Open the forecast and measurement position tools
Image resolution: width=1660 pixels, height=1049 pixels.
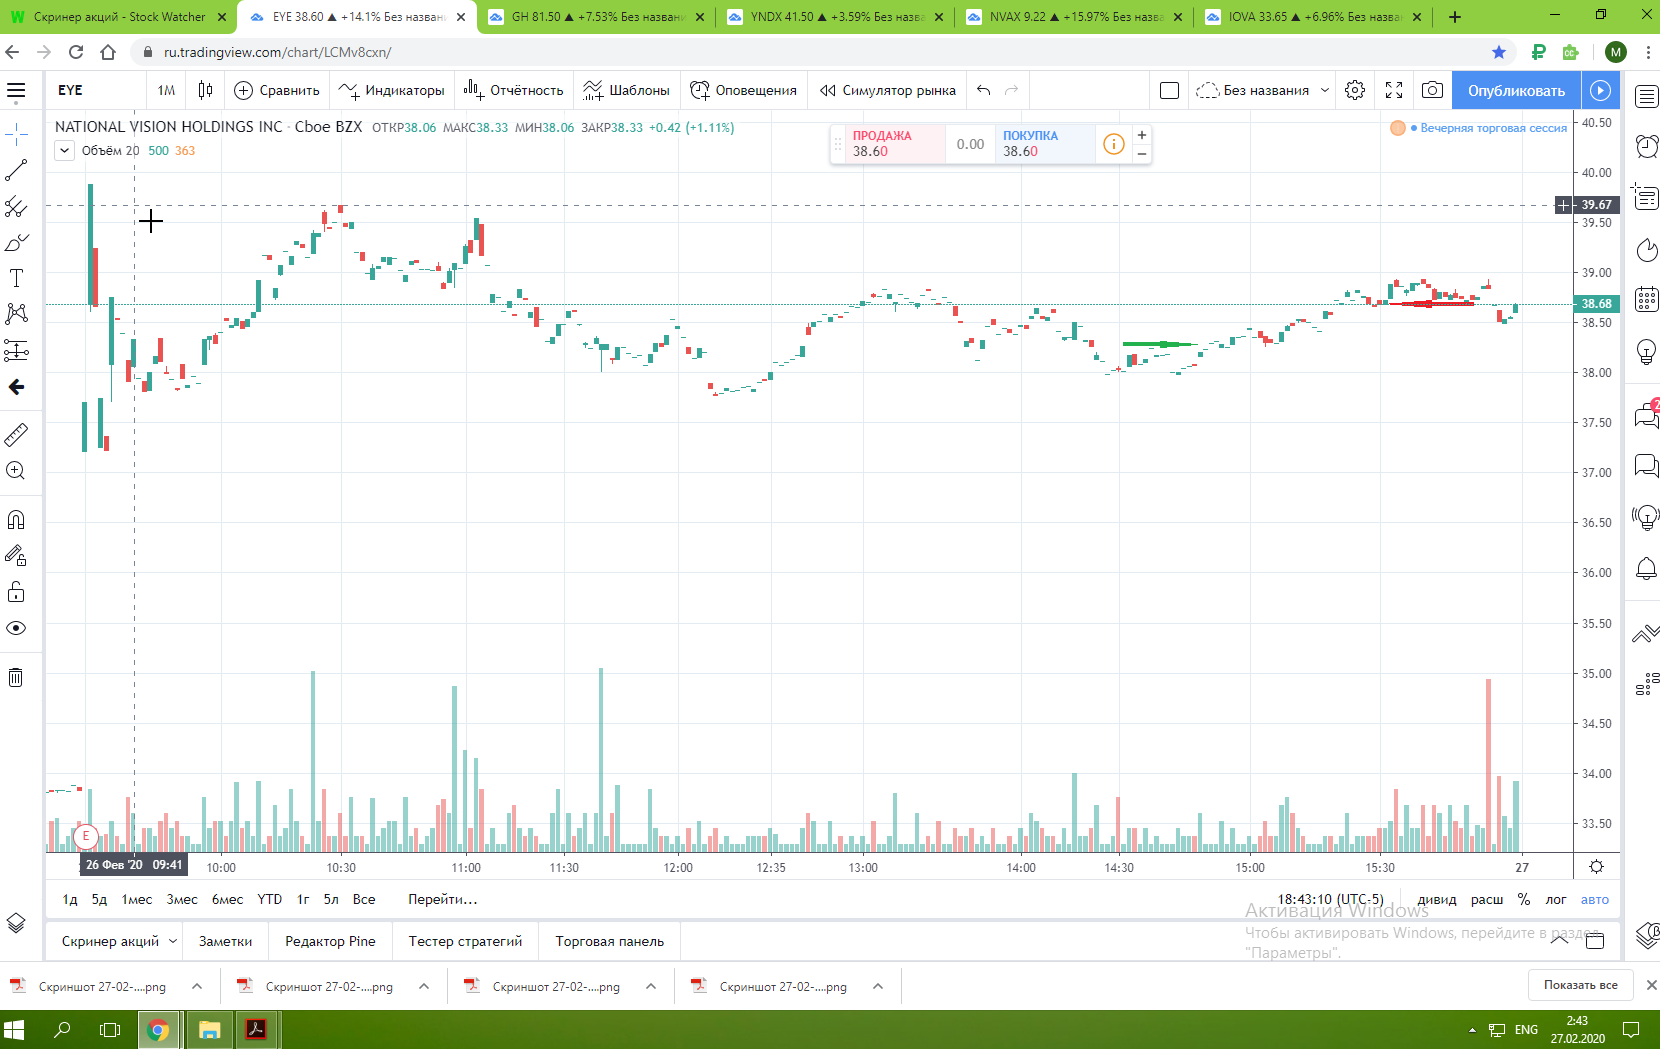[16, 350]
